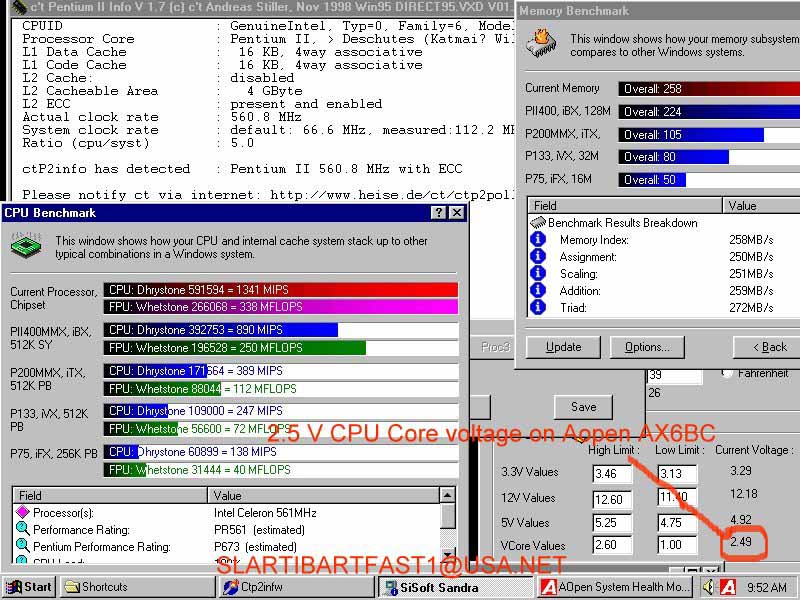
Task: Click the flaming memory chip icon in Memory Benchmark
Action: 542,44
